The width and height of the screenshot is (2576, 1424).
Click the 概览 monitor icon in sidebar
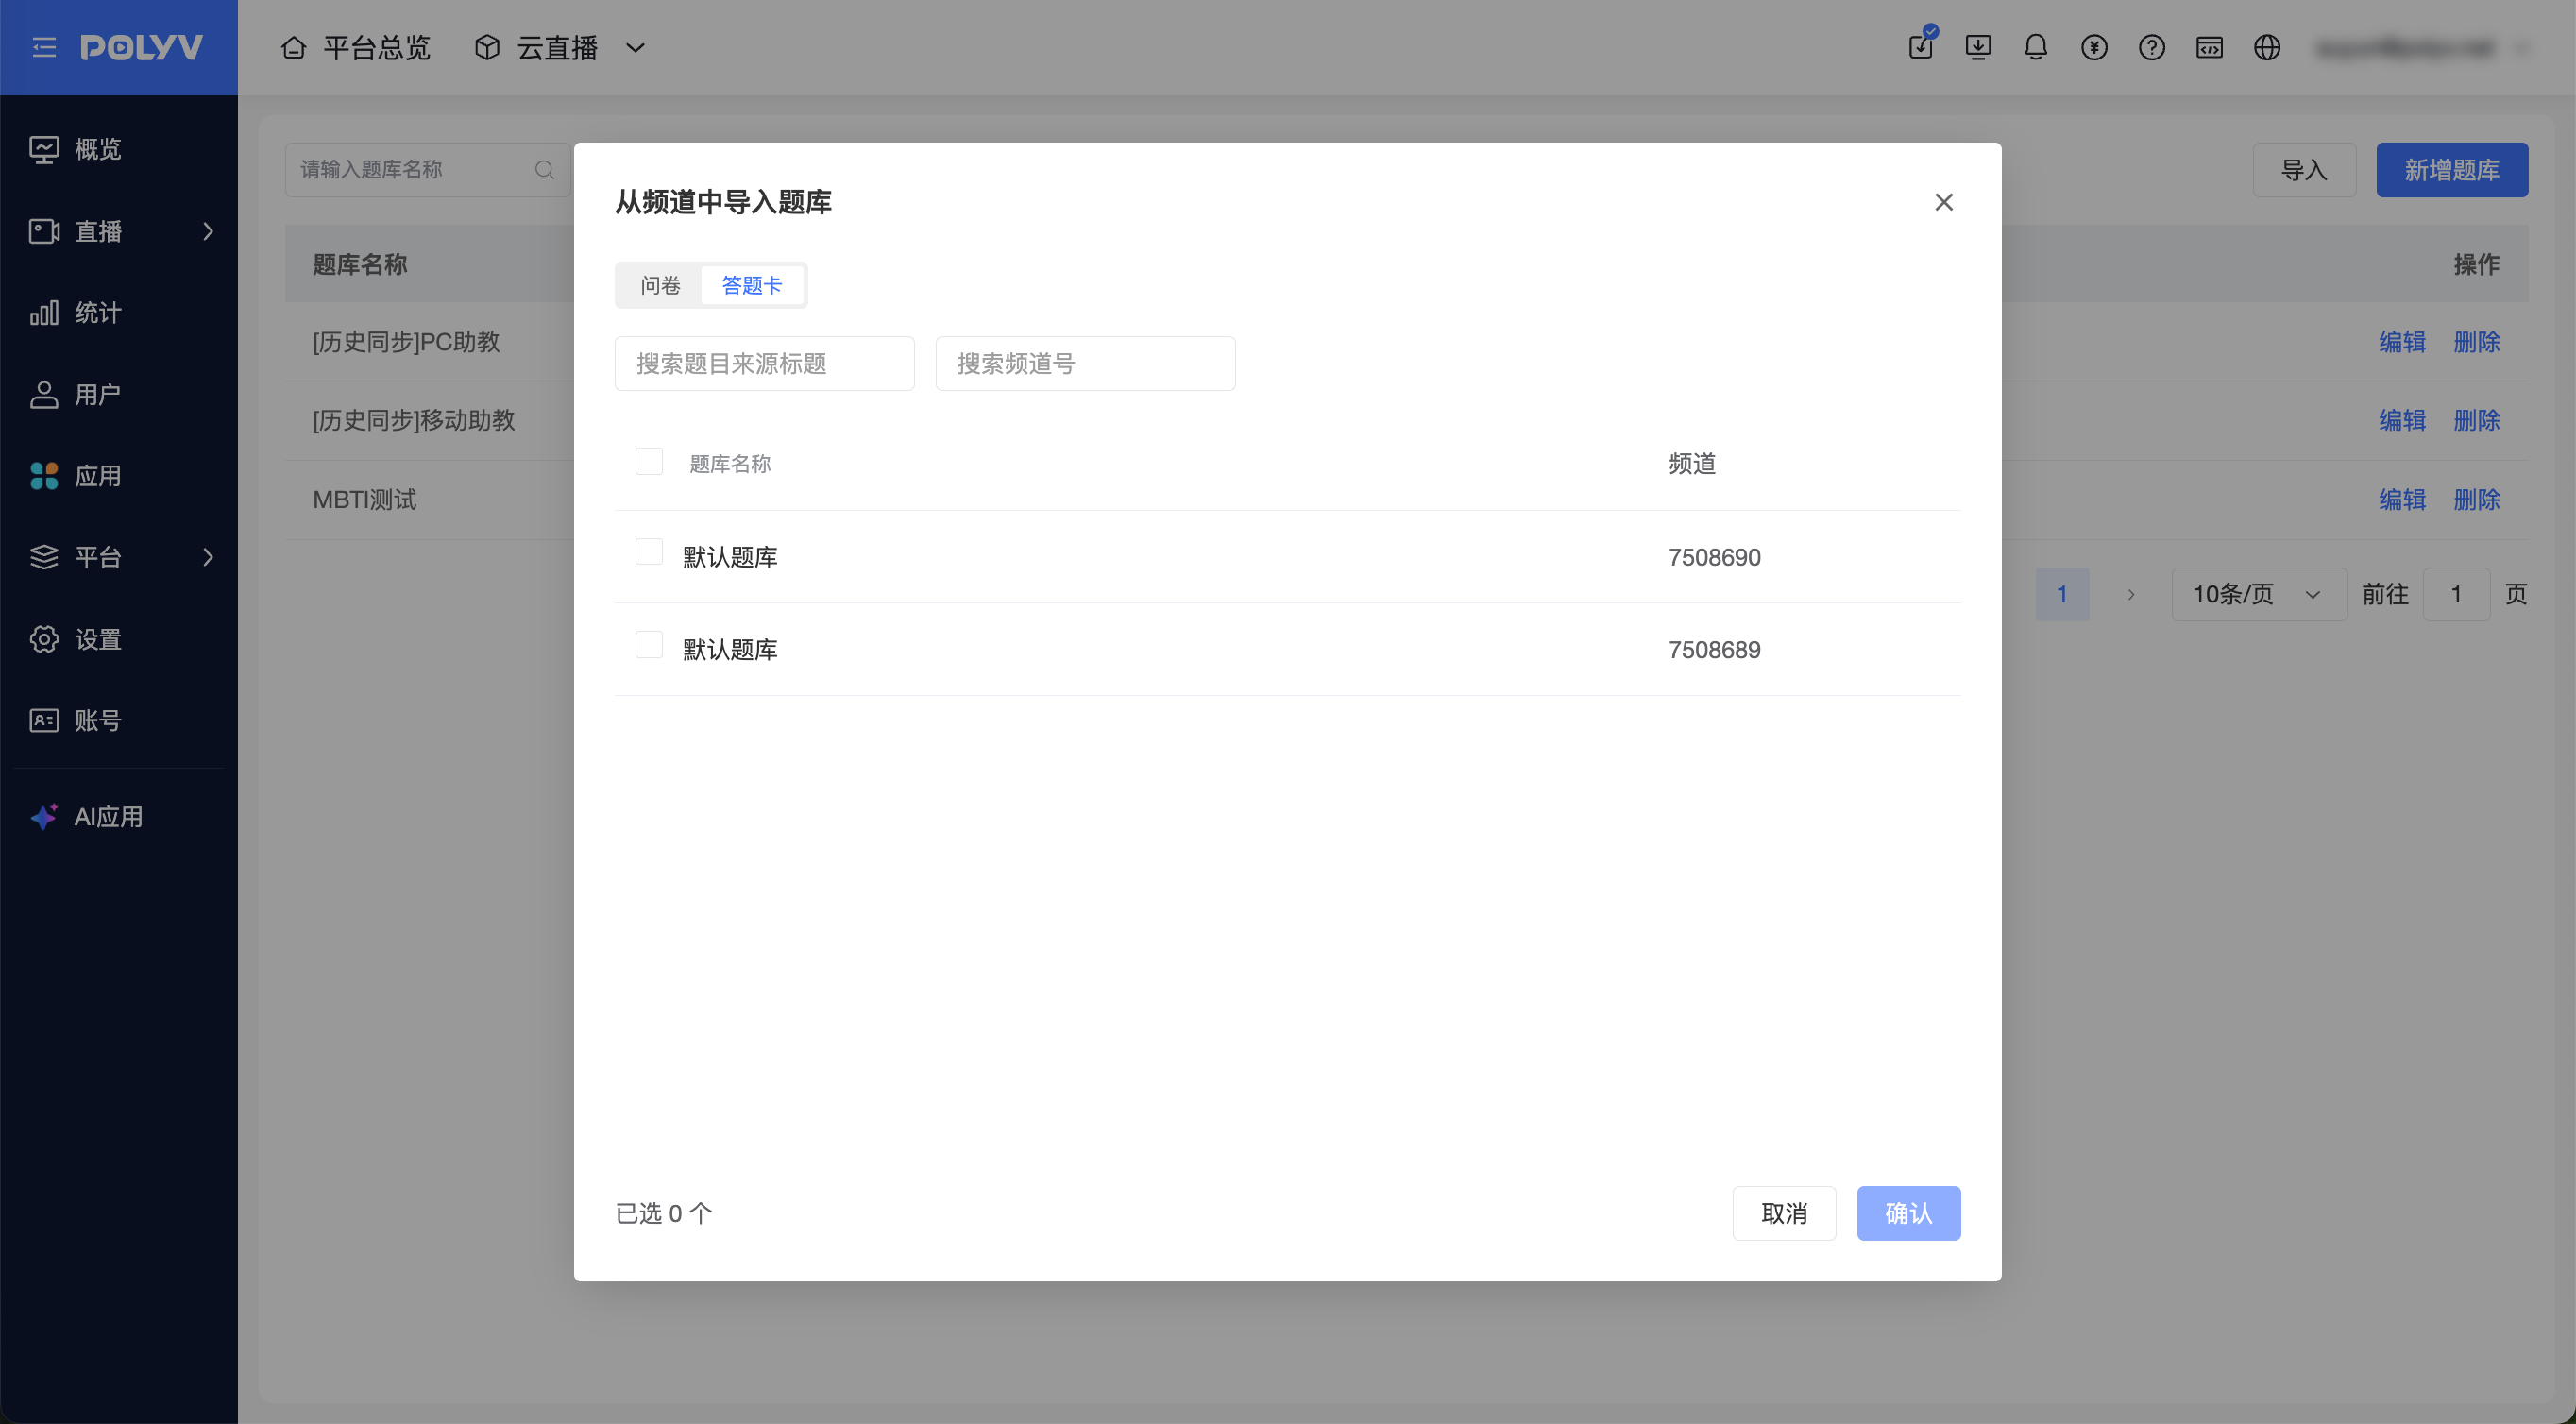(x=44, y=149)
